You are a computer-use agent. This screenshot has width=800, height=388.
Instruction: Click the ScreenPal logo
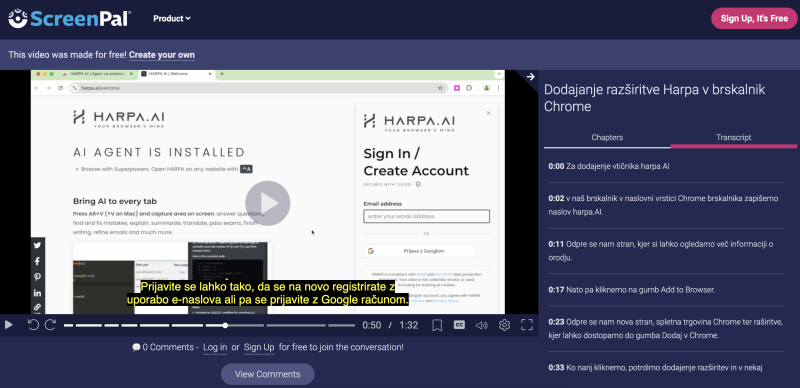pos(70,18)
